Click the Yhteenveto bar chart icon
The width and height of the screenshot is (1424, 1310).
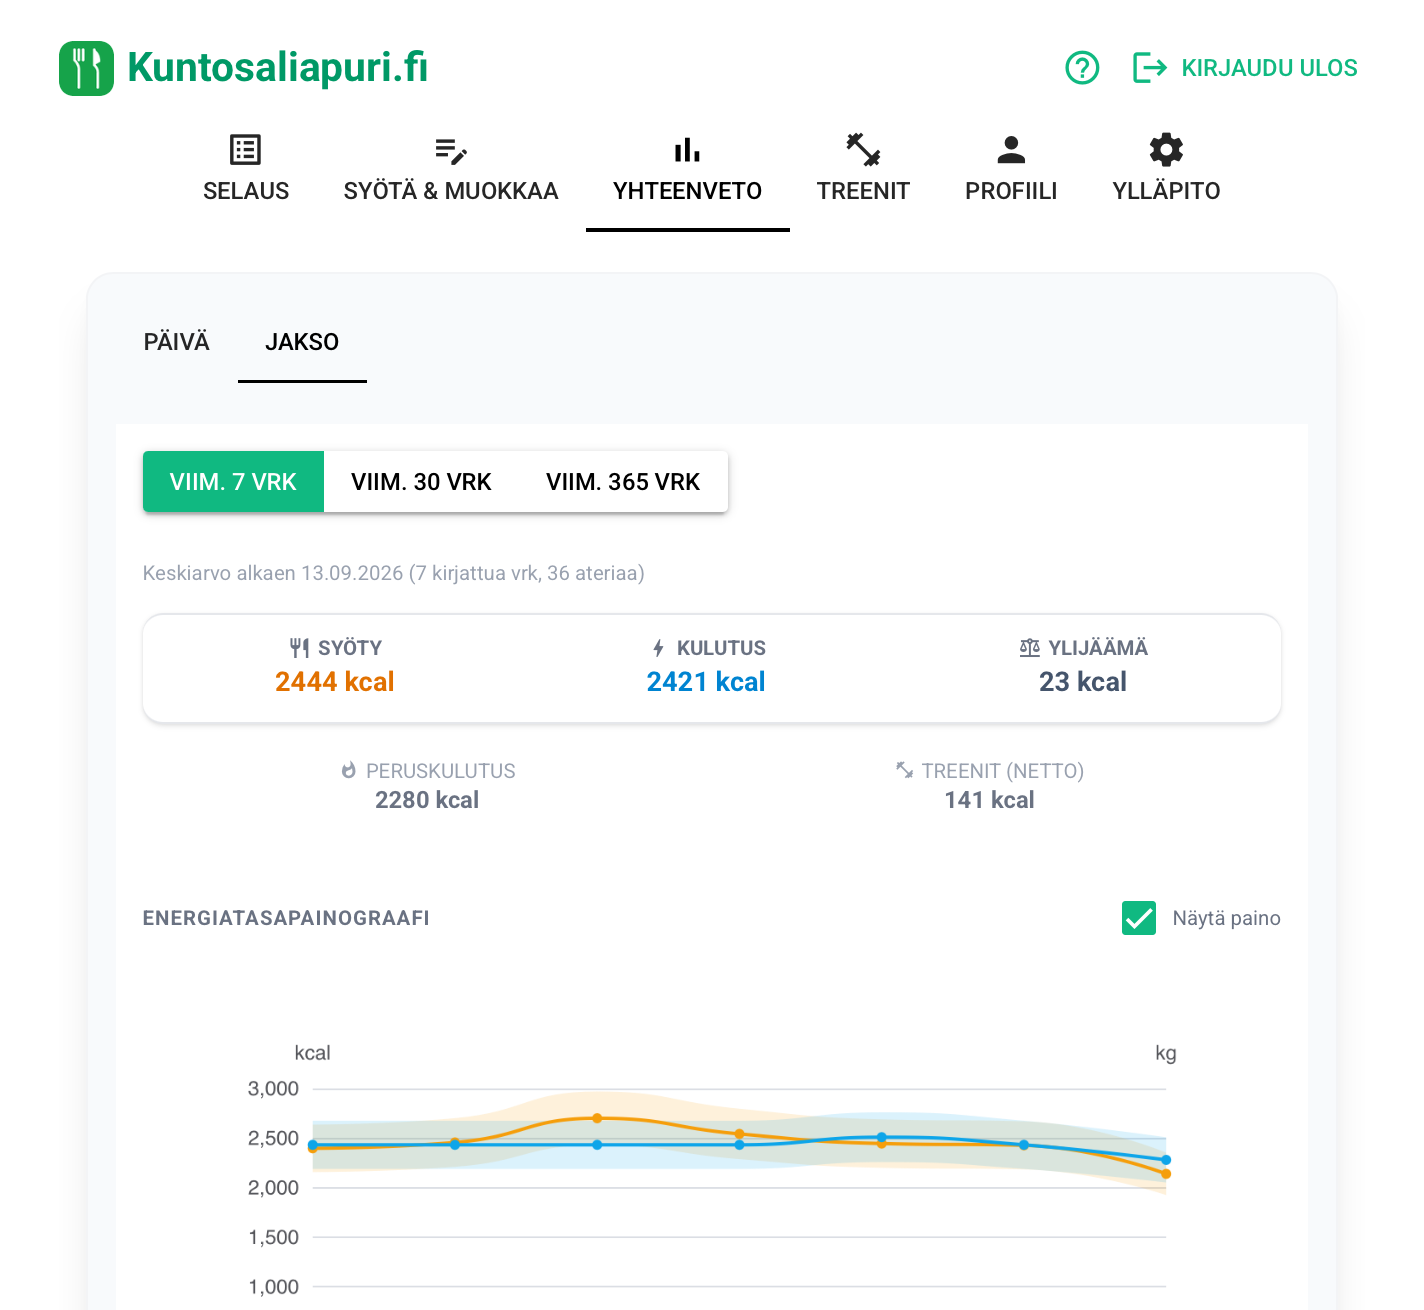coord(687,150)
